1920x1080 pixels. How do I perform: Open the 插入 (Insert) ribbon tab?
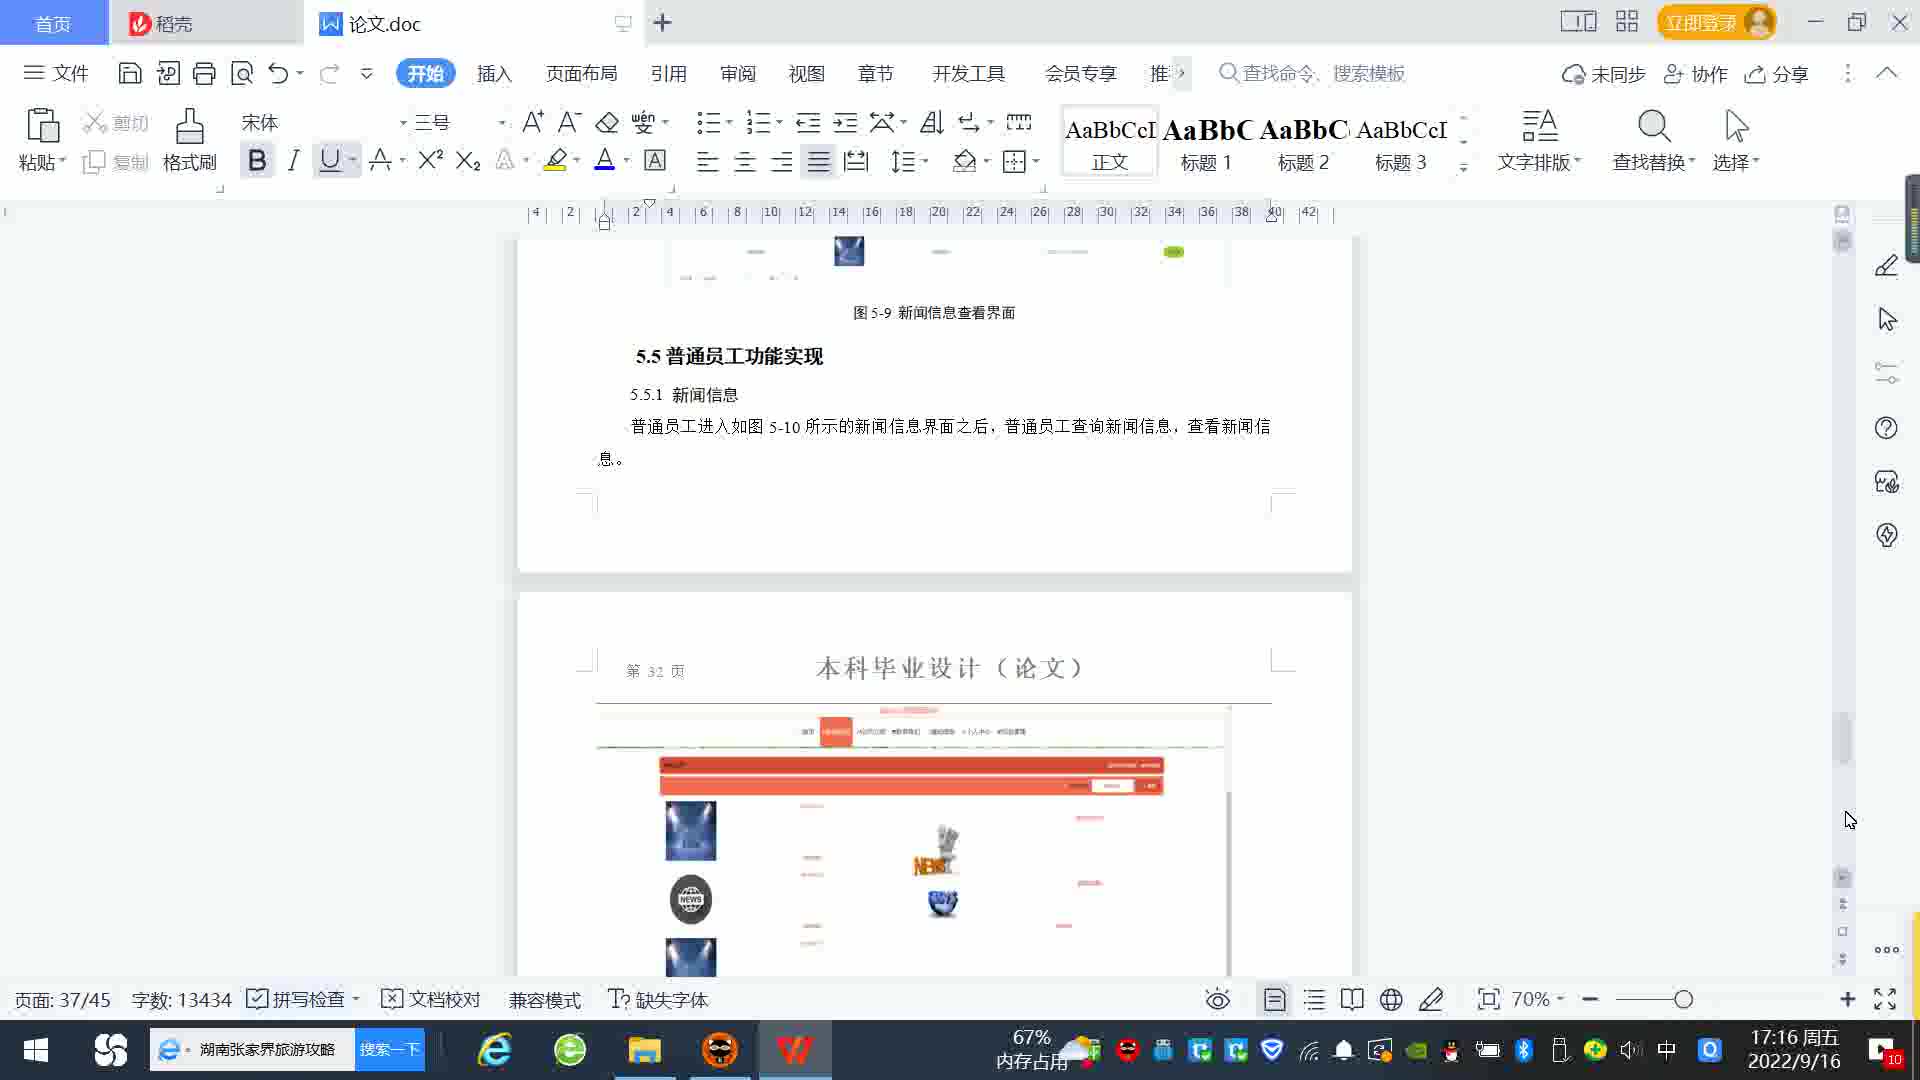[x=494, y=74]
